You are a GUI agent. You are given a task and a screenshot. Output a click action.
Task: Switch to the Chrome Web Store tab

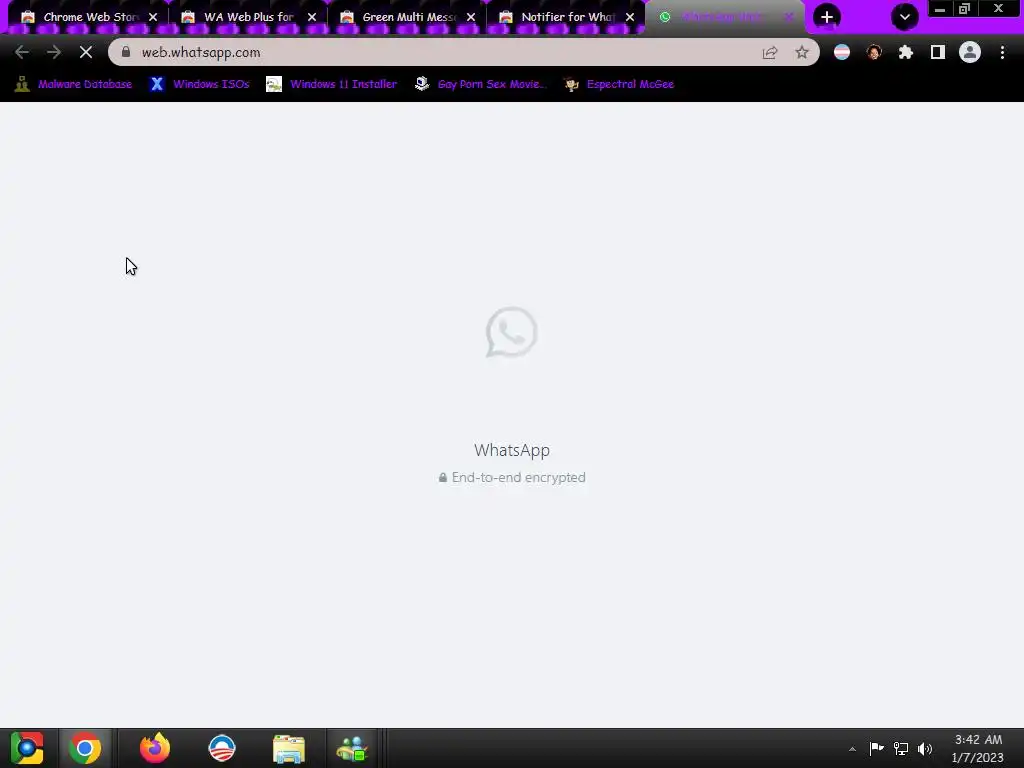click(x=82, y=17)
